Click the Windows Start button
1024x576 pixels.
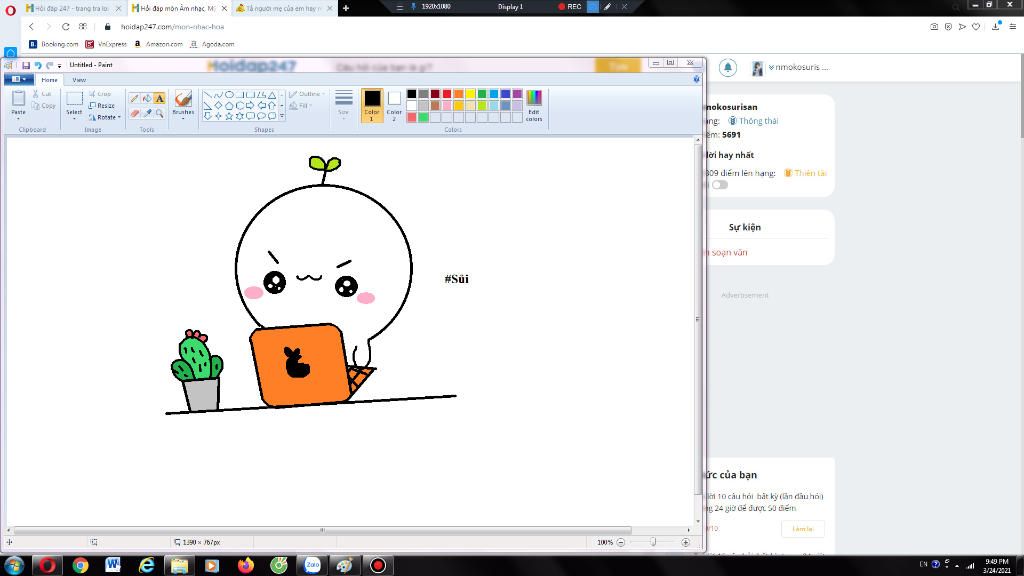(14, 566)
